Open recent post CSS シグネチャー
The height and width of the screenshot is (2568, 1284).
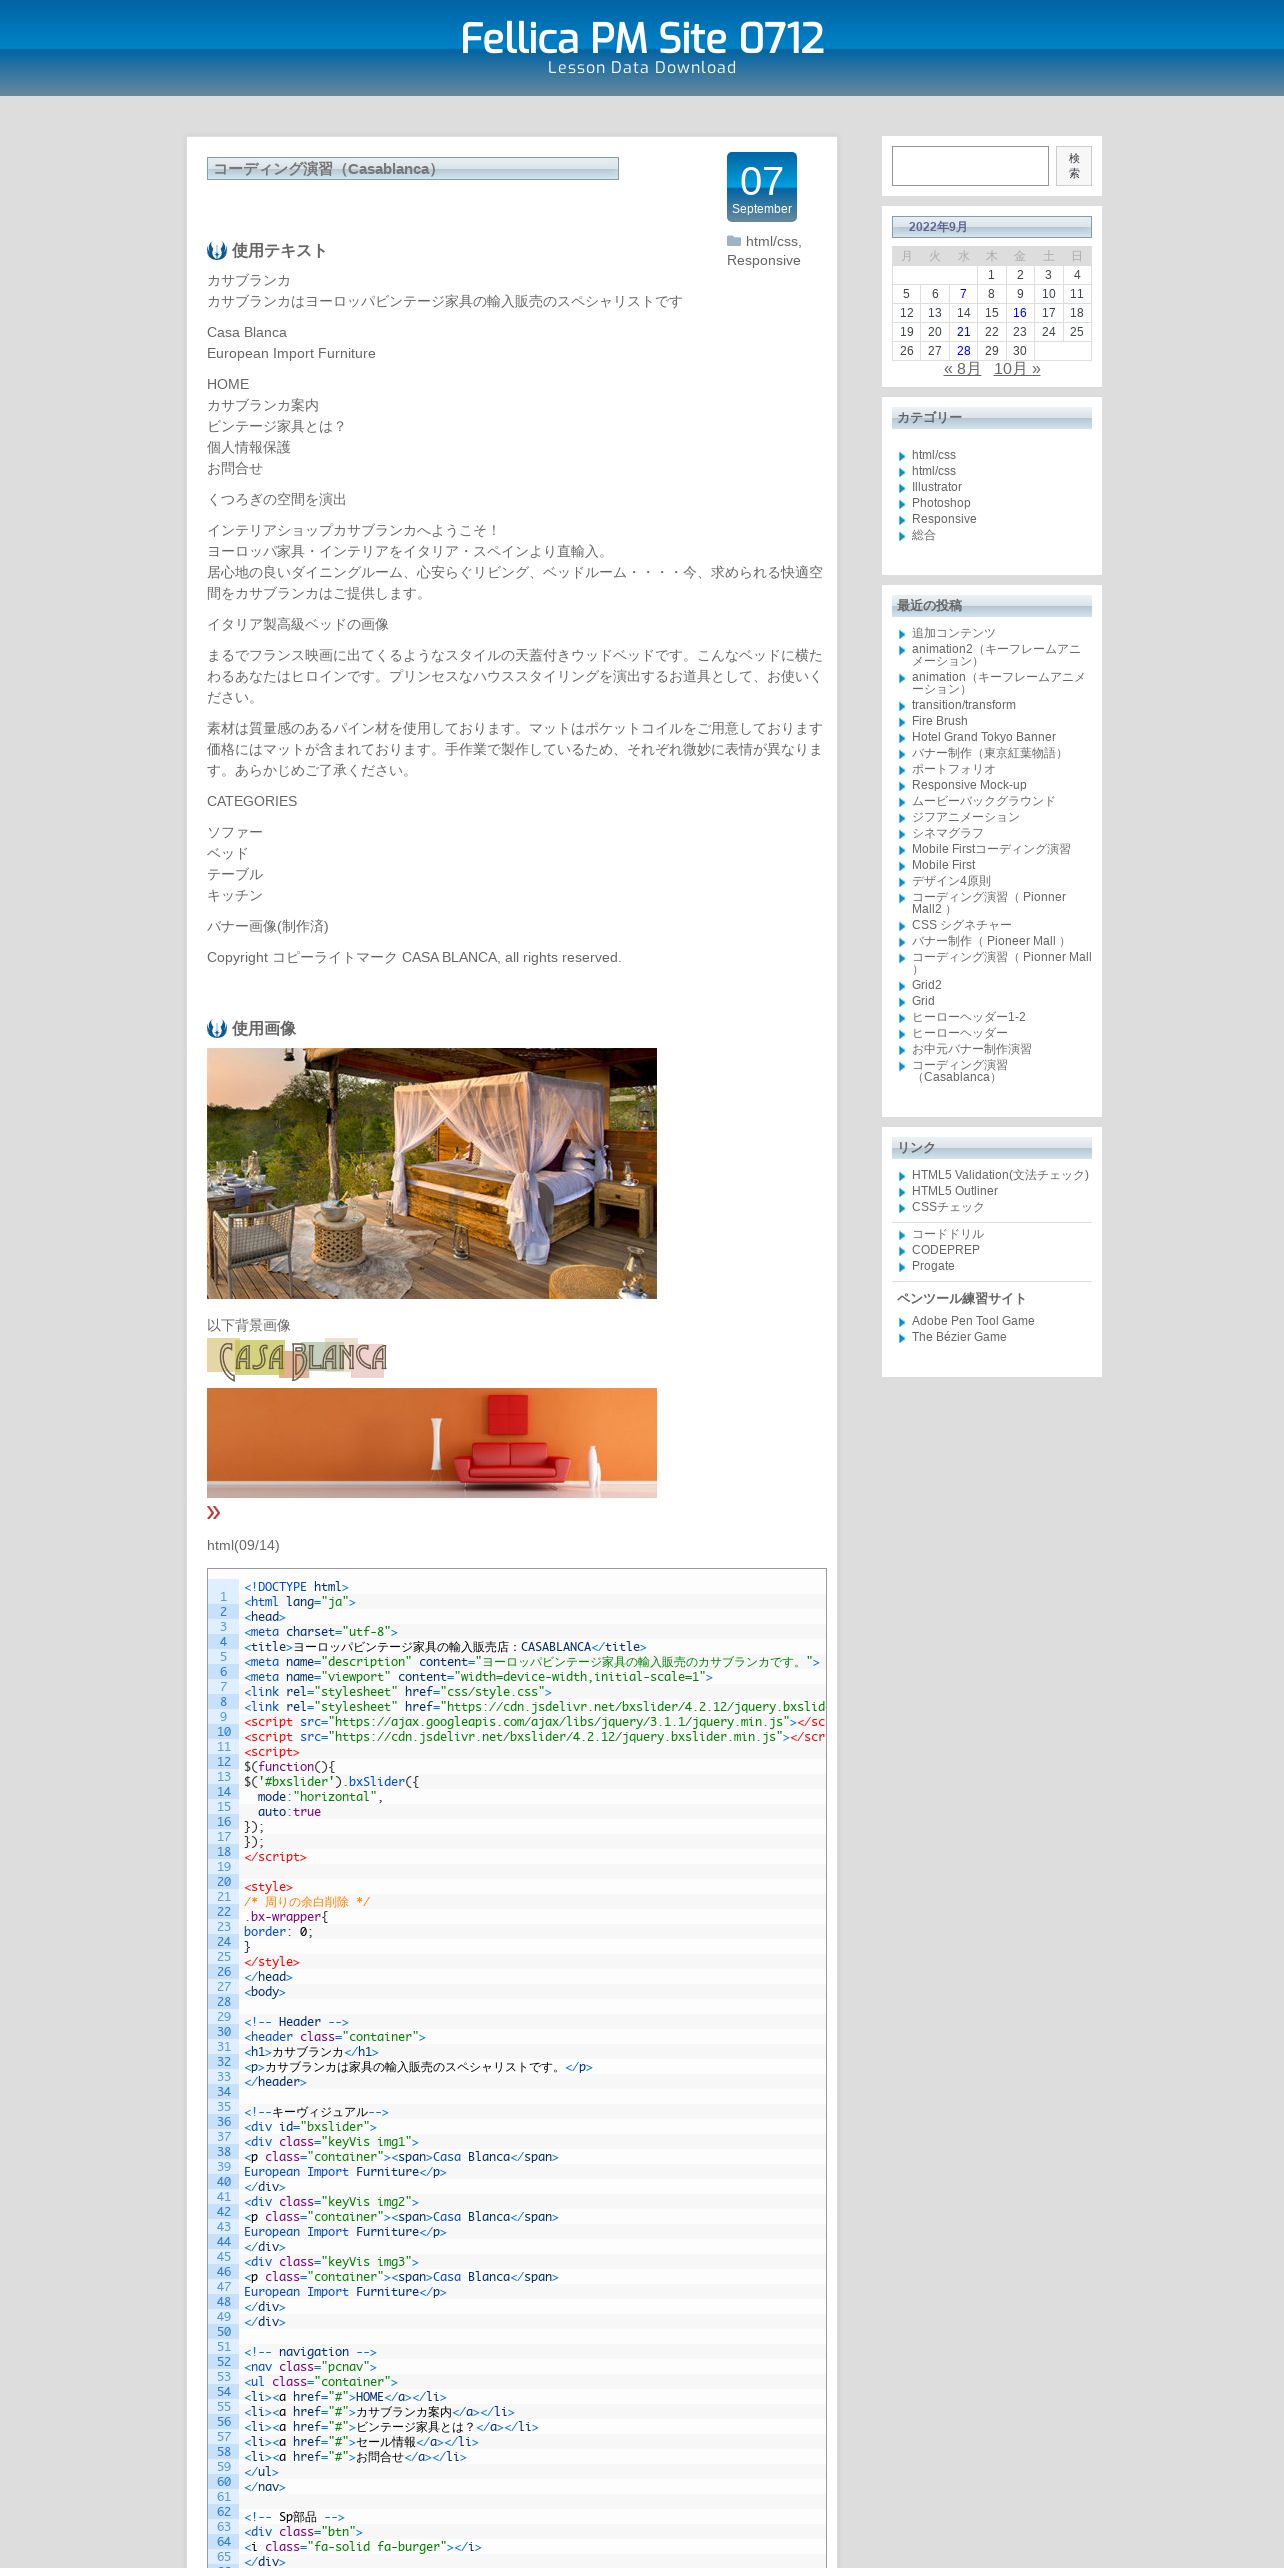tap(962, 925)
